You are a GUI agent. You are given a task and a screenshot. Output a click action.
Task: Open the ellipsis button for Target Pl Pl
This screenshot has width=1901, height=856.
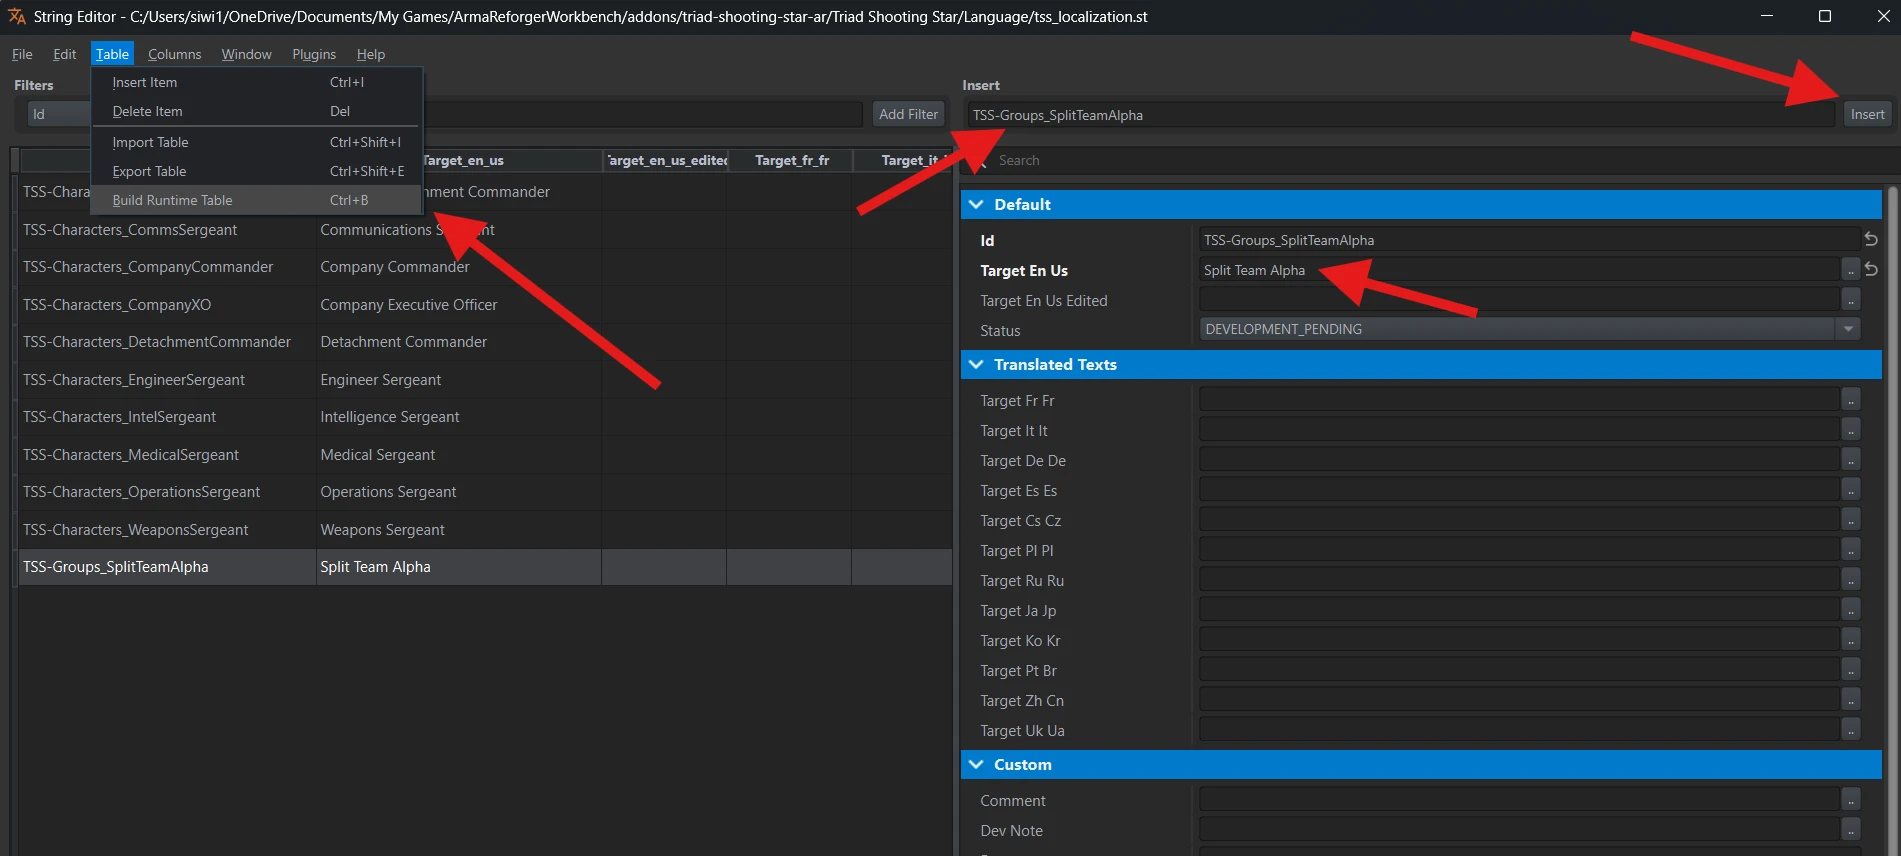[1851, 550]
